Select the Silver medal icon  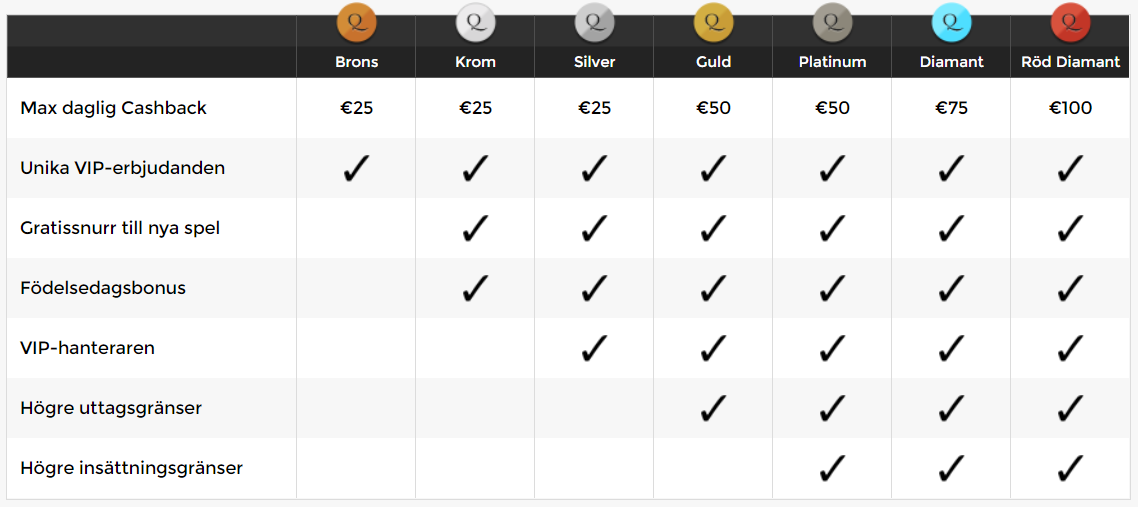[x=594, y=22]
